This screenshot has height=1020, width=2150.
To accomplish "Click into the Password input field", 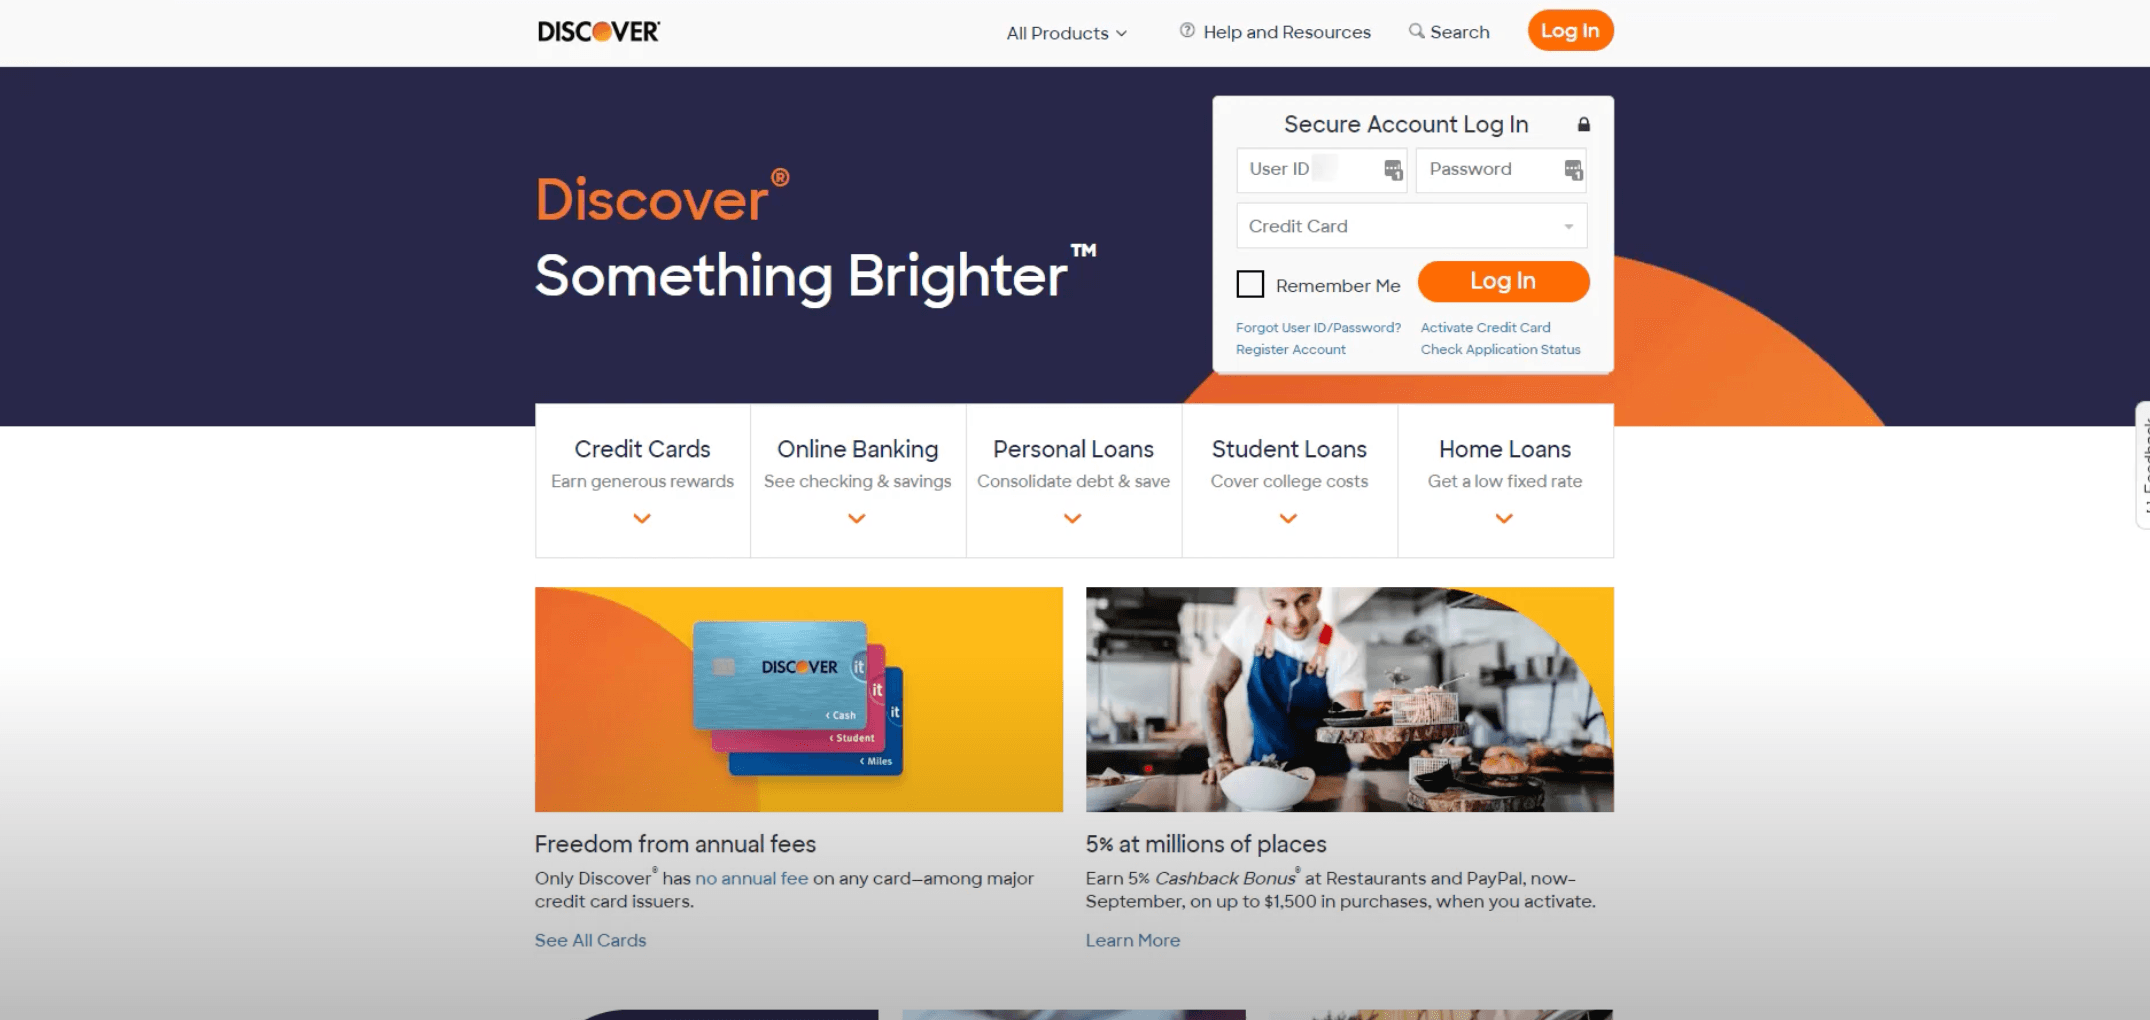I will 1500,170.
